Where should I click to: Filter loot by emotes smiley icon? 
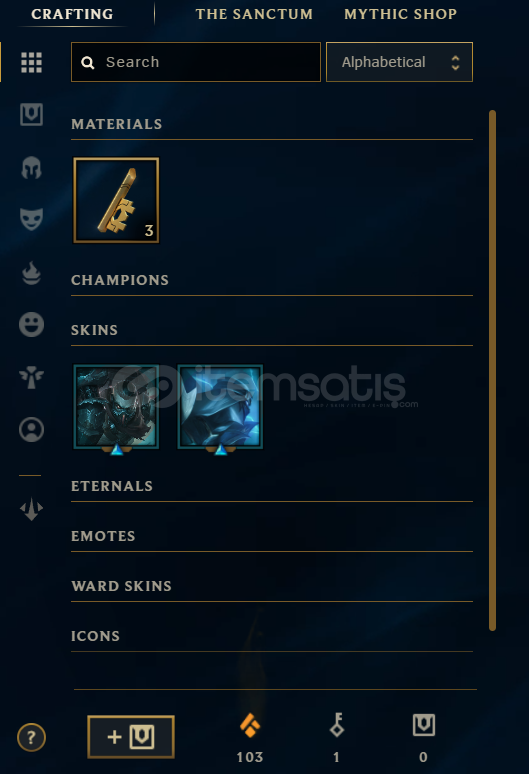(31, 325)
